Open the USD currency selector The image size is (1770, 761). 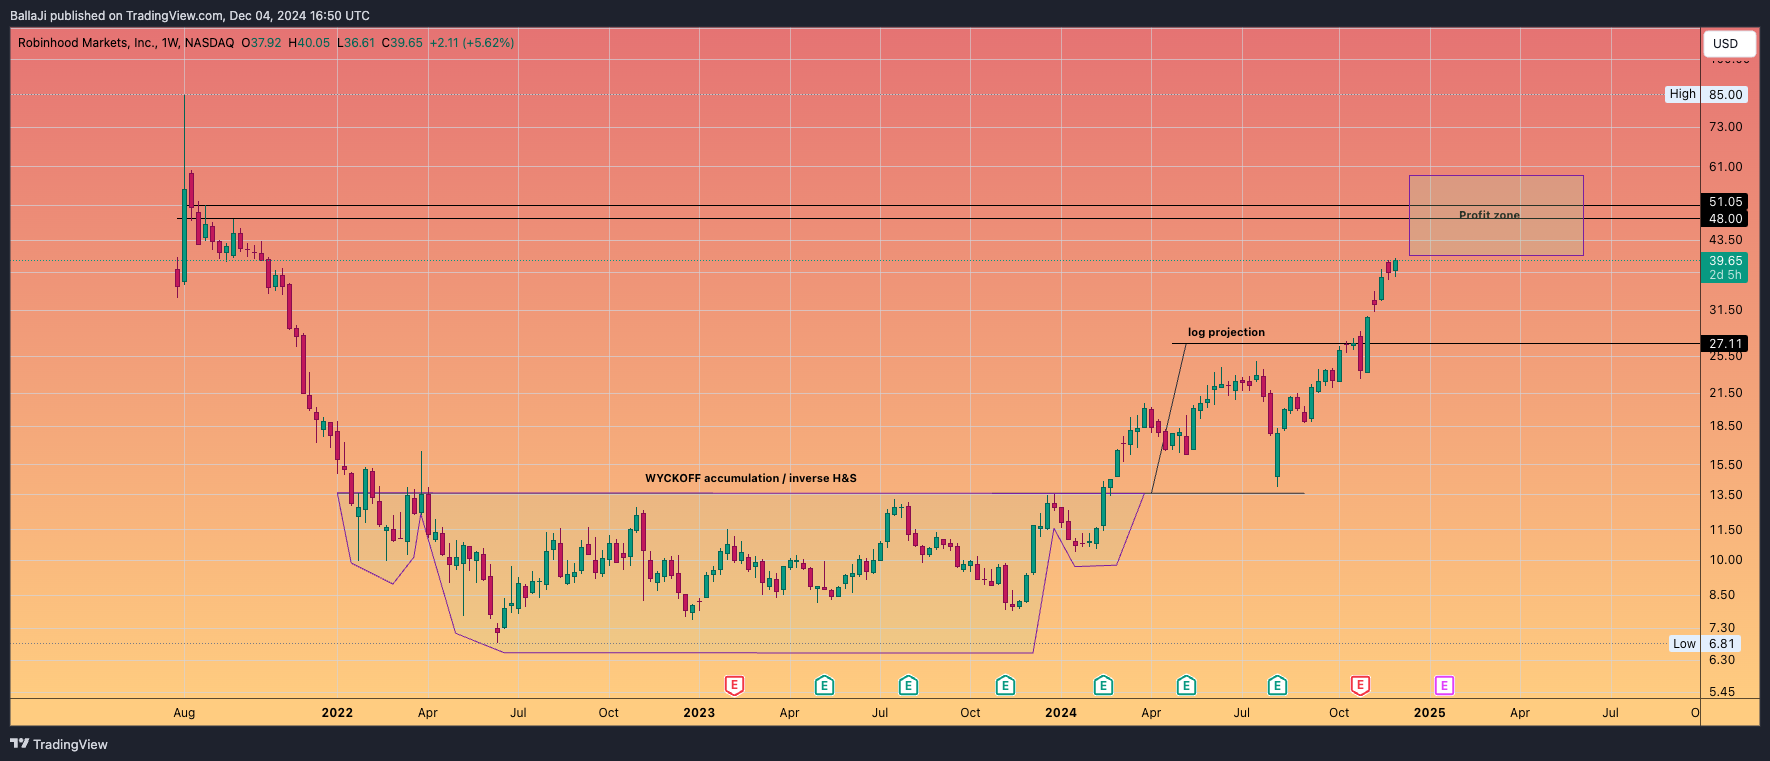click(x=1729, y=43)
